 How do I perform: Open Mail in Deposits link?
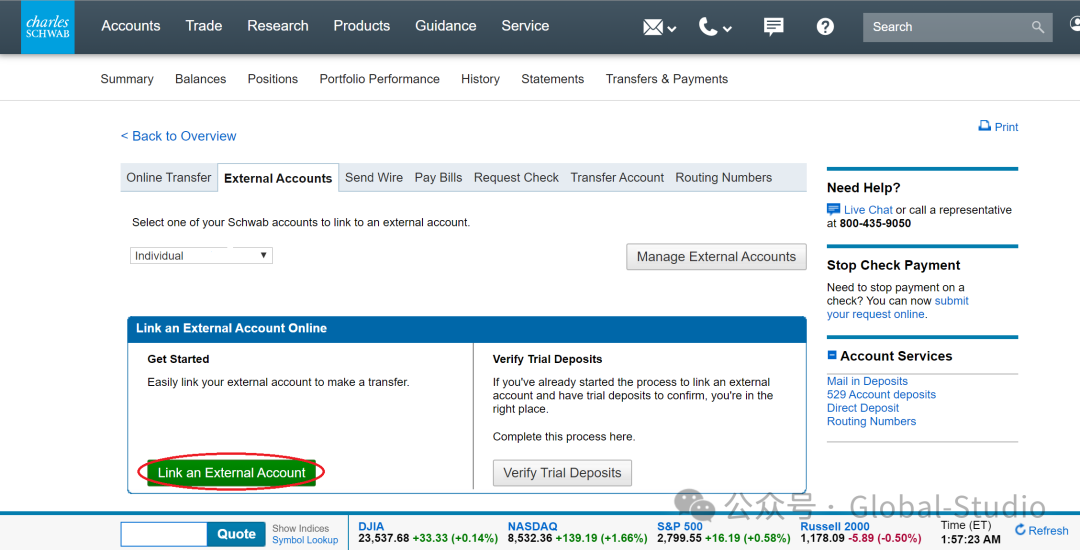pyautogui.click(x=867, y=381)
